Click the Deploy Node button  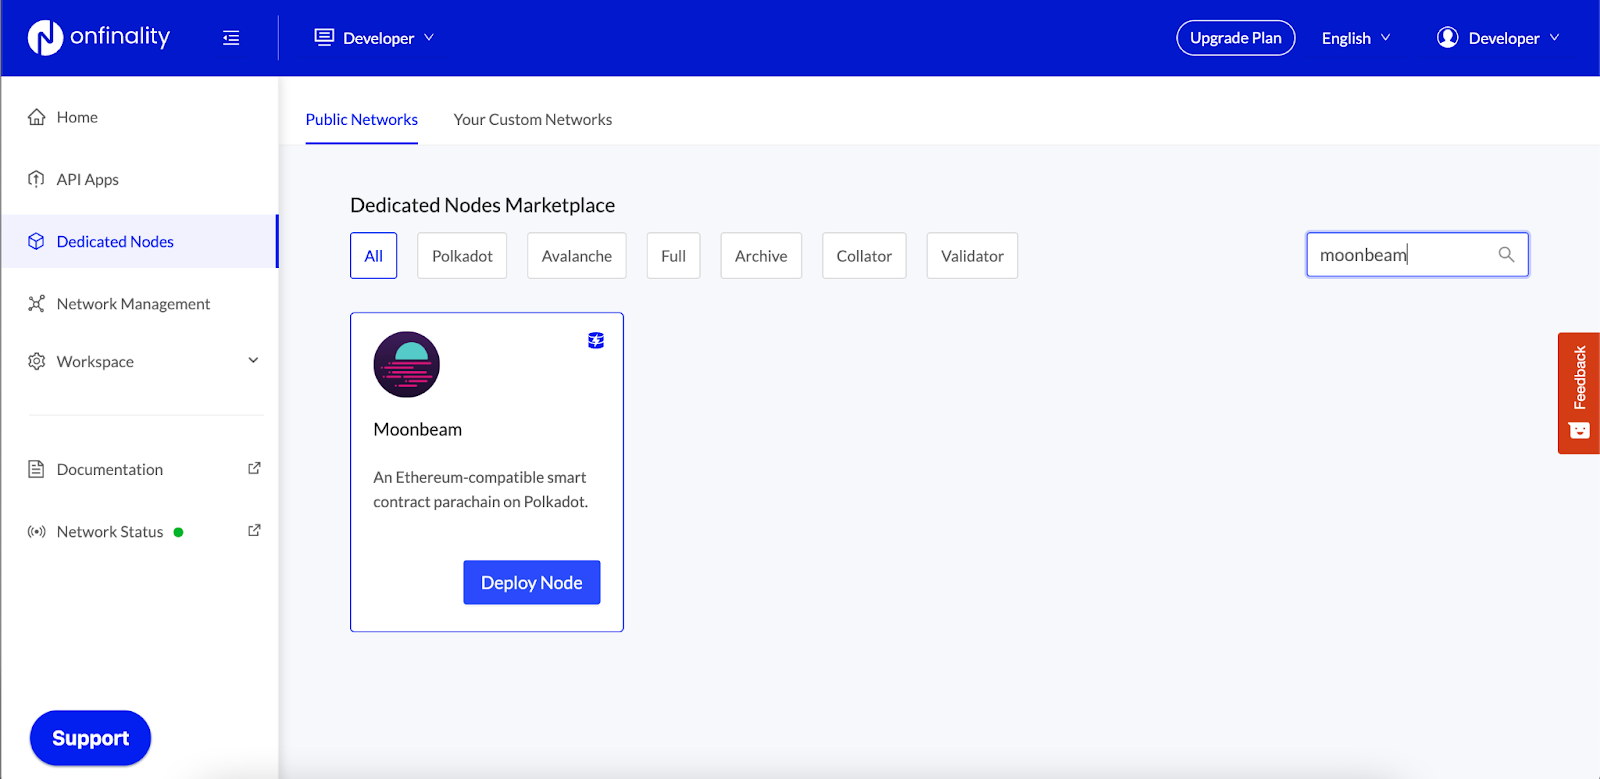531,583
